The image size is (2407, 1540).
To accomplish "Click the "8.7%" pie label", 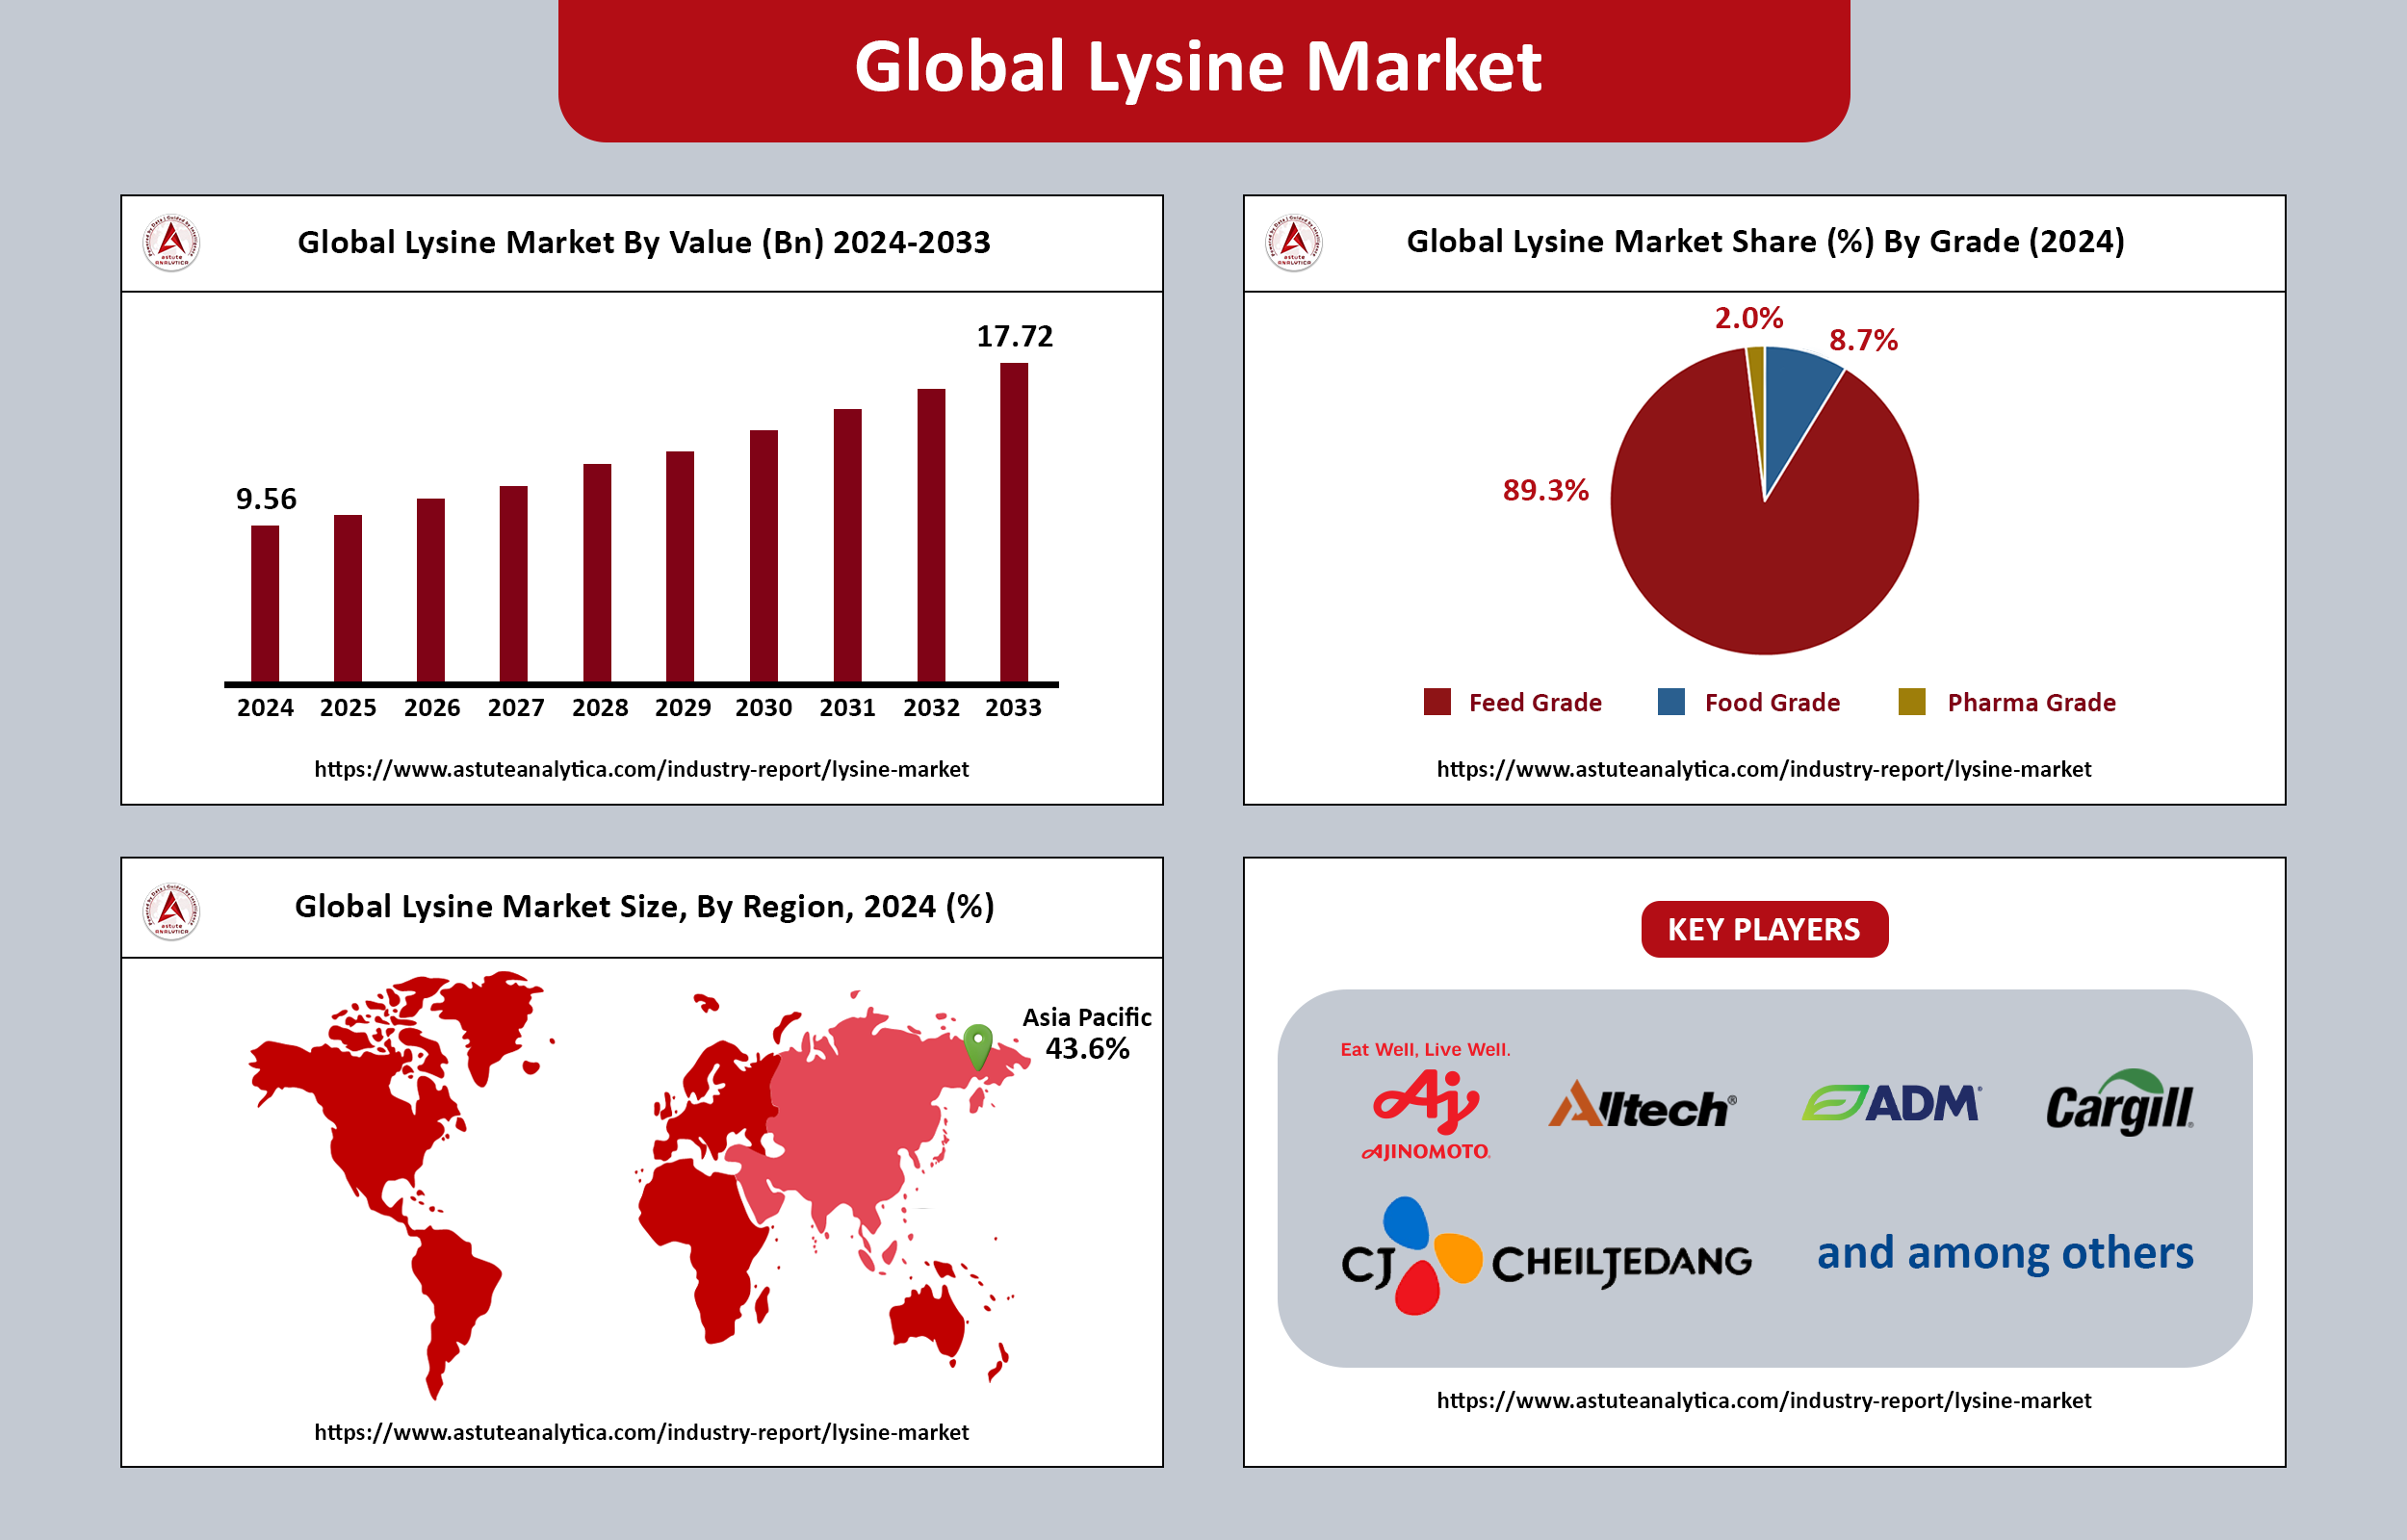I will point(1863,340).
